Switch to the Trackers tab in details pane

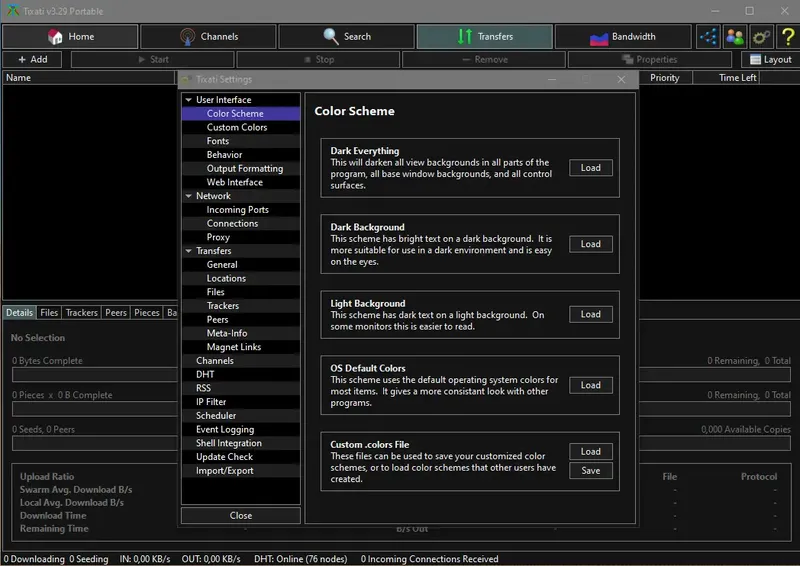tap(82, 313)
